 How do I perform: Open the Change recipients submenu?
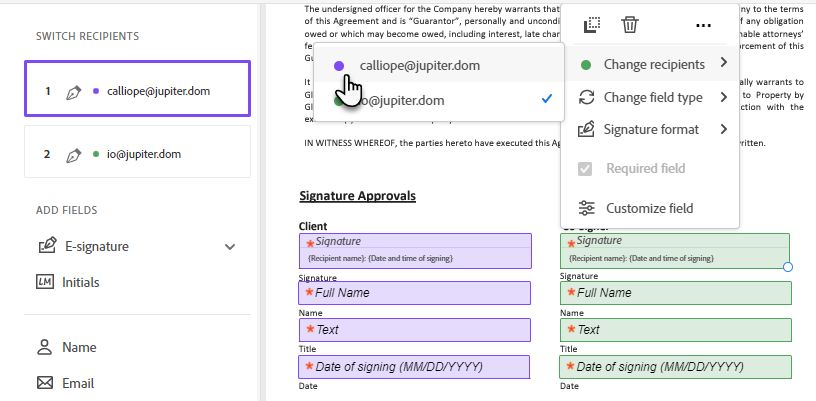click(652, 64)
